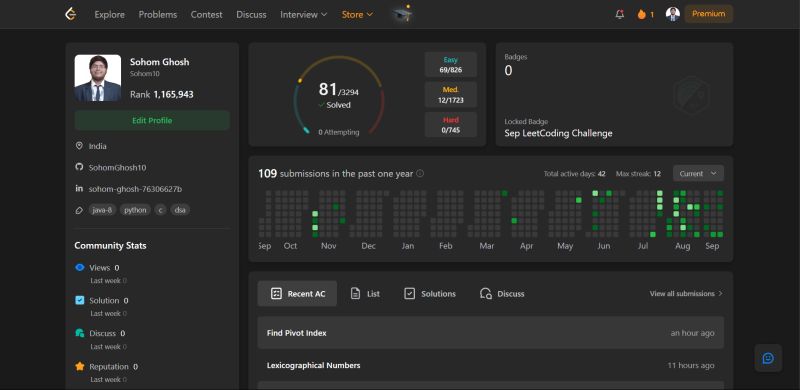Click the Rank 1,165,943 text

(162, 94)
